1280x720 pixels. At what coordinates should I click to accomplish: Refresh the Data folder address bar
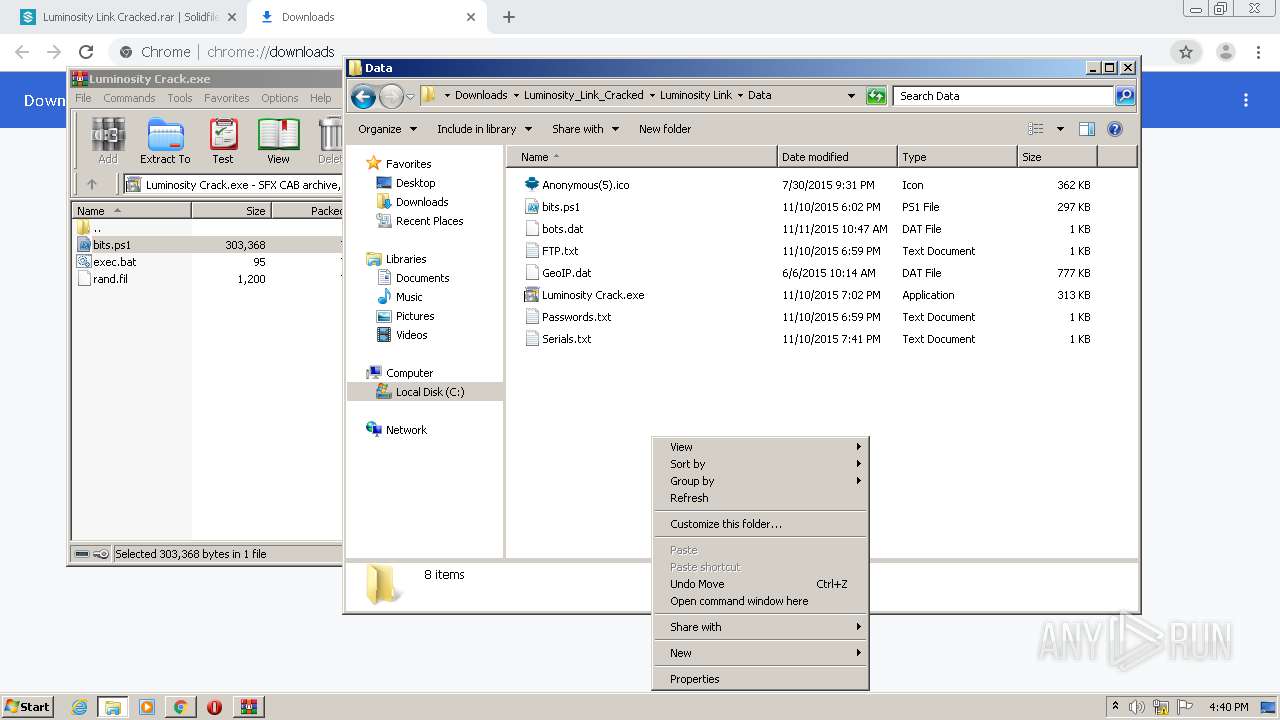[x=876, y=96]
